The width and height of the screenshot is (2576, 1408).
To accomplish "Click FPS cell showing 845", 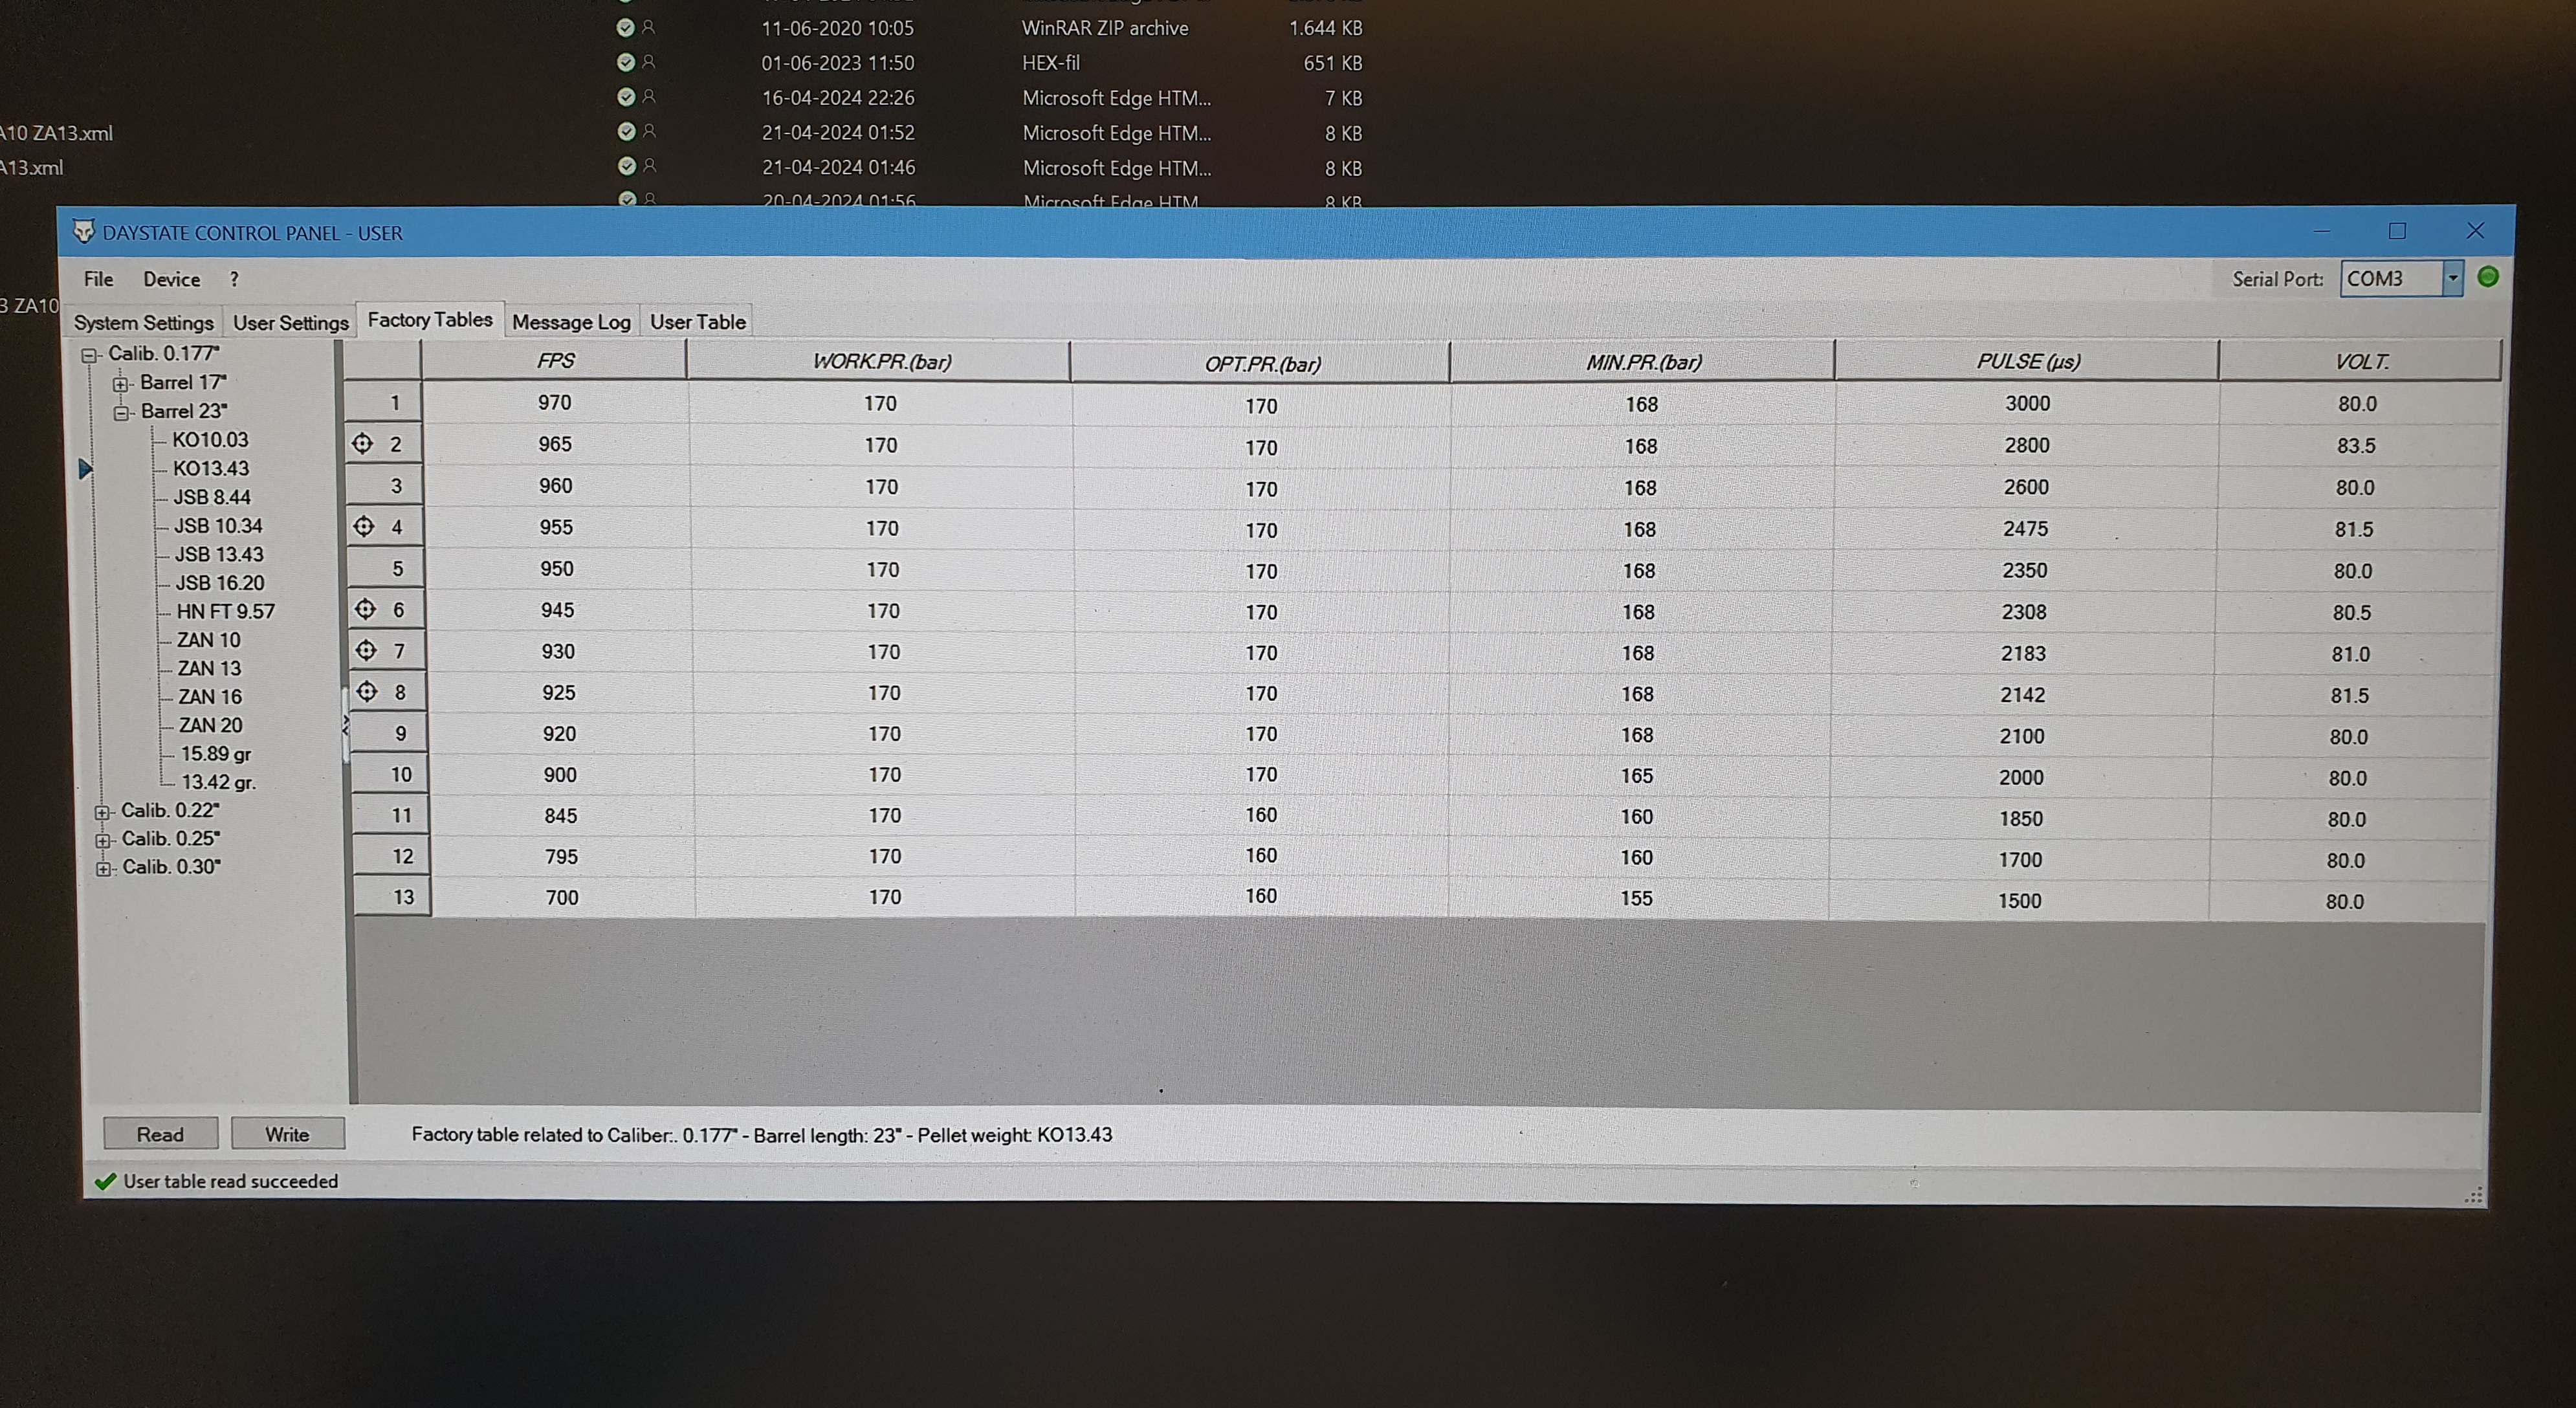I will pyautogui.click(x=560, y=815).
